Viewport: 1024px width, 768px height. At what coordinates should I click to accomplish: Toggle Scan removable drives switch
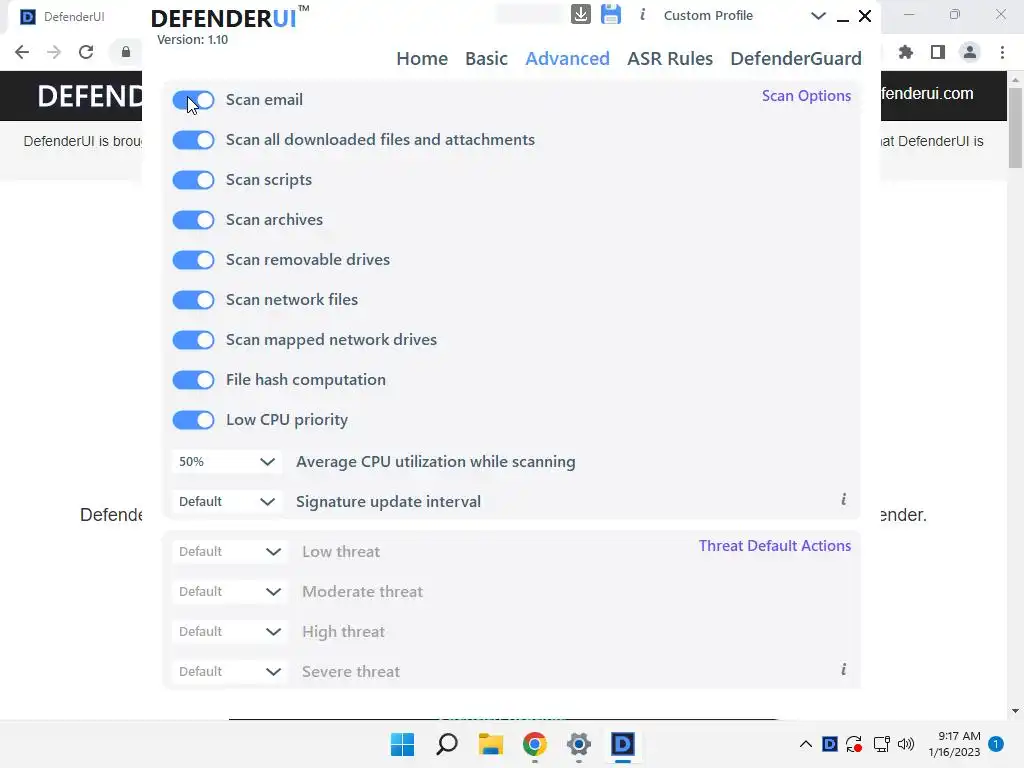(193, 260)
